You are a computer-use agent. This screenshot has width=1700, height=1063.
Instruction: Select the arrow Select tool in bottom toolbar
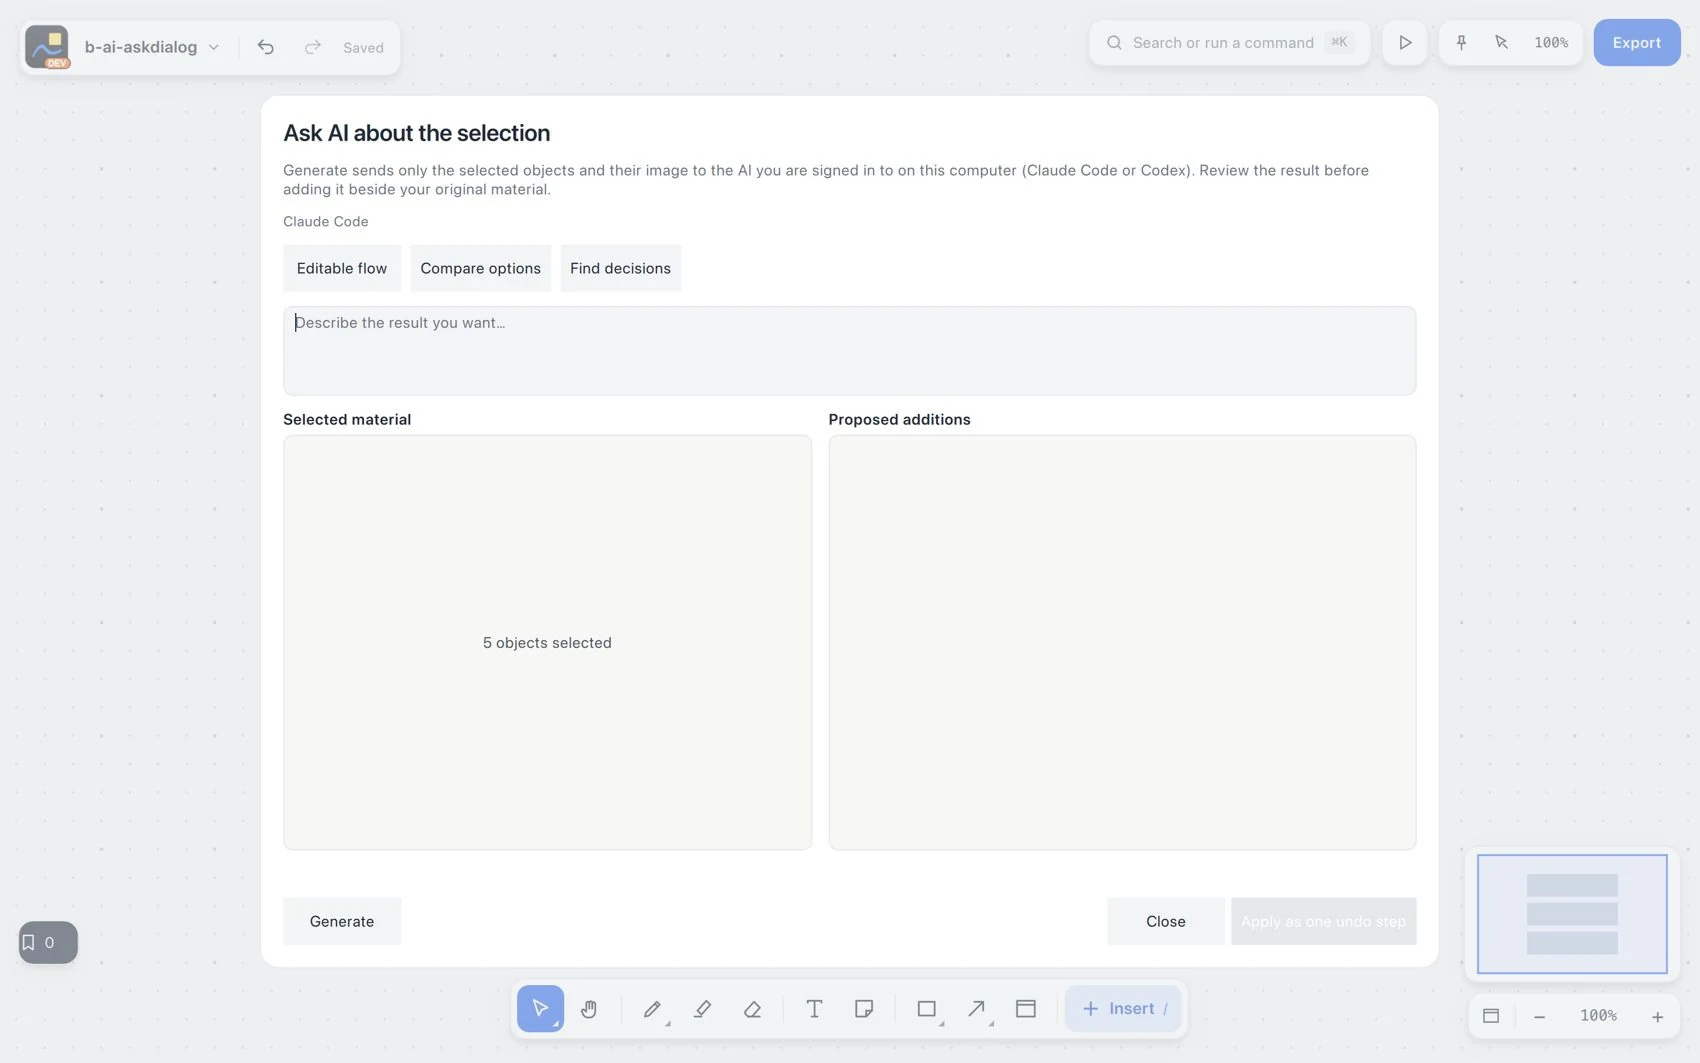point(540,1008)
